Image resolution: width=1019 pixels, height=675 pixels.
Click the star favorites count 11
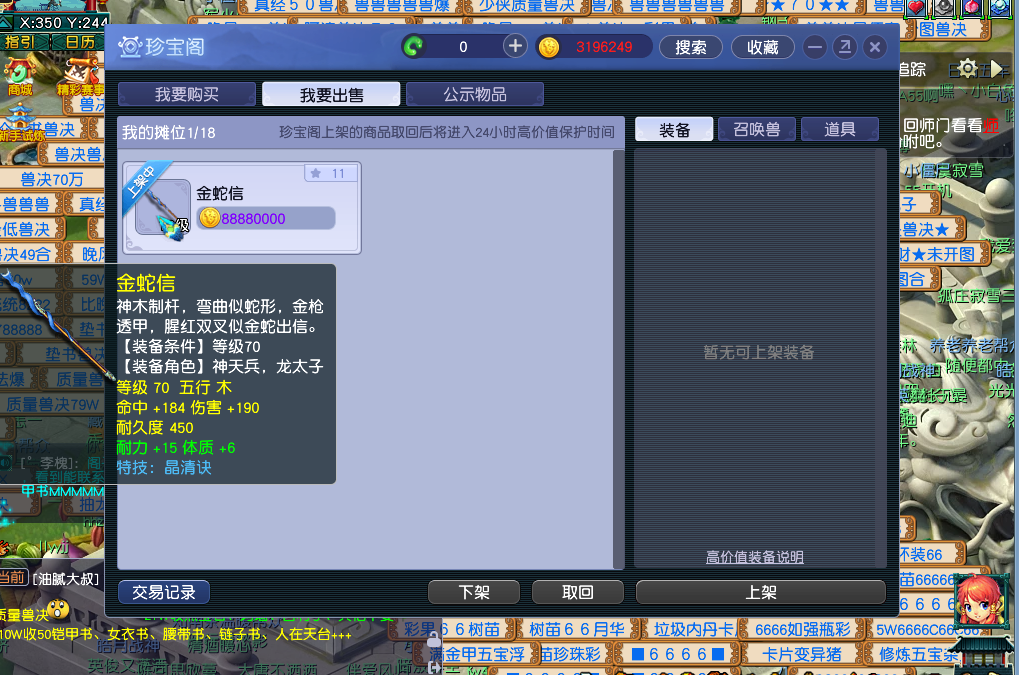pos(331,173)
